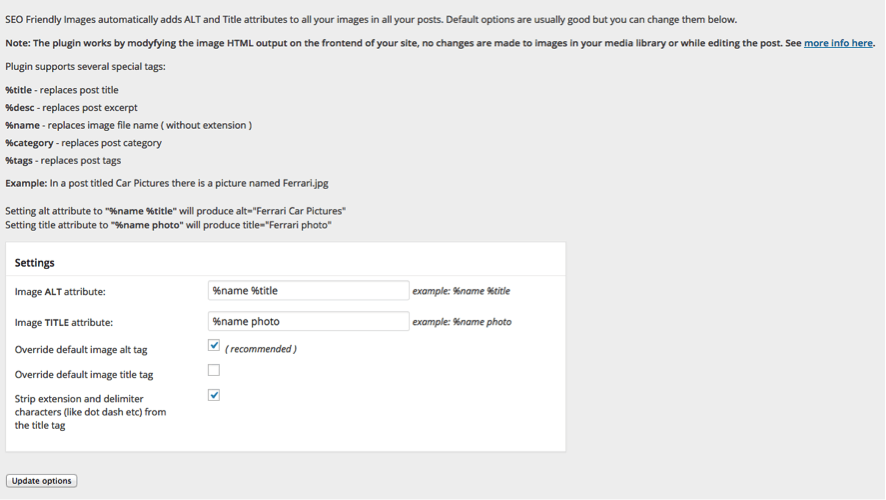Viewport: 886px width, 500px height.
Task: Click the 'Image ALT attribute:' label
Action: point(60,292)
